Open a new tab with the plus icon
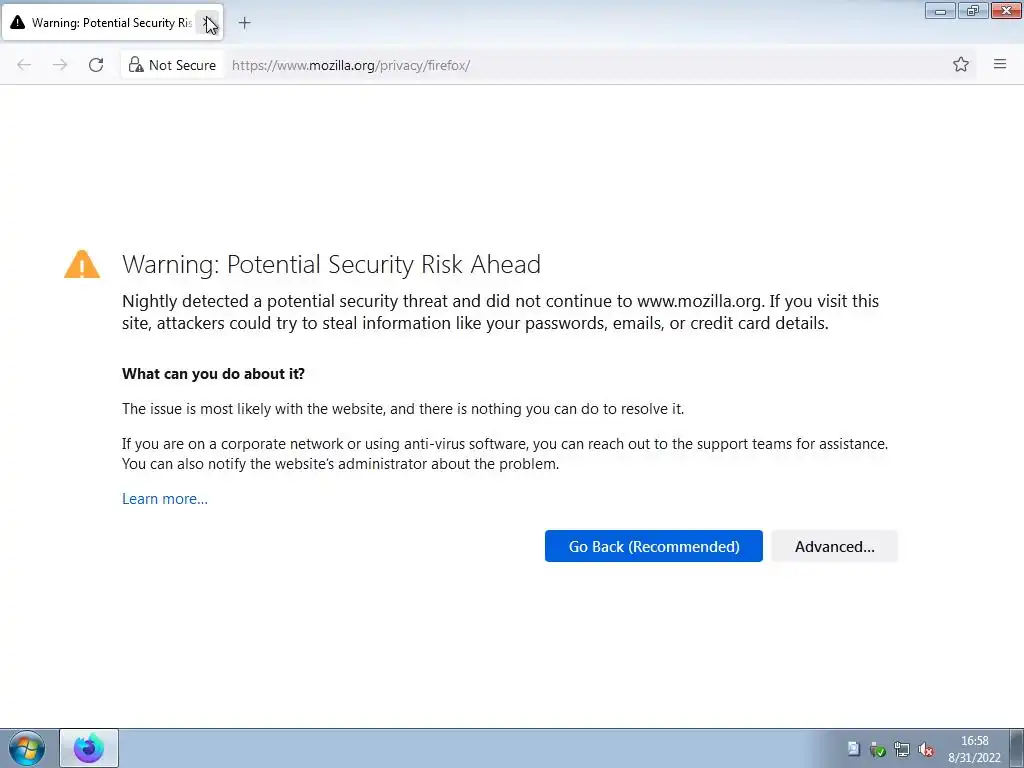Screen dimensions: 1024x768 click(x=244, y=23)
